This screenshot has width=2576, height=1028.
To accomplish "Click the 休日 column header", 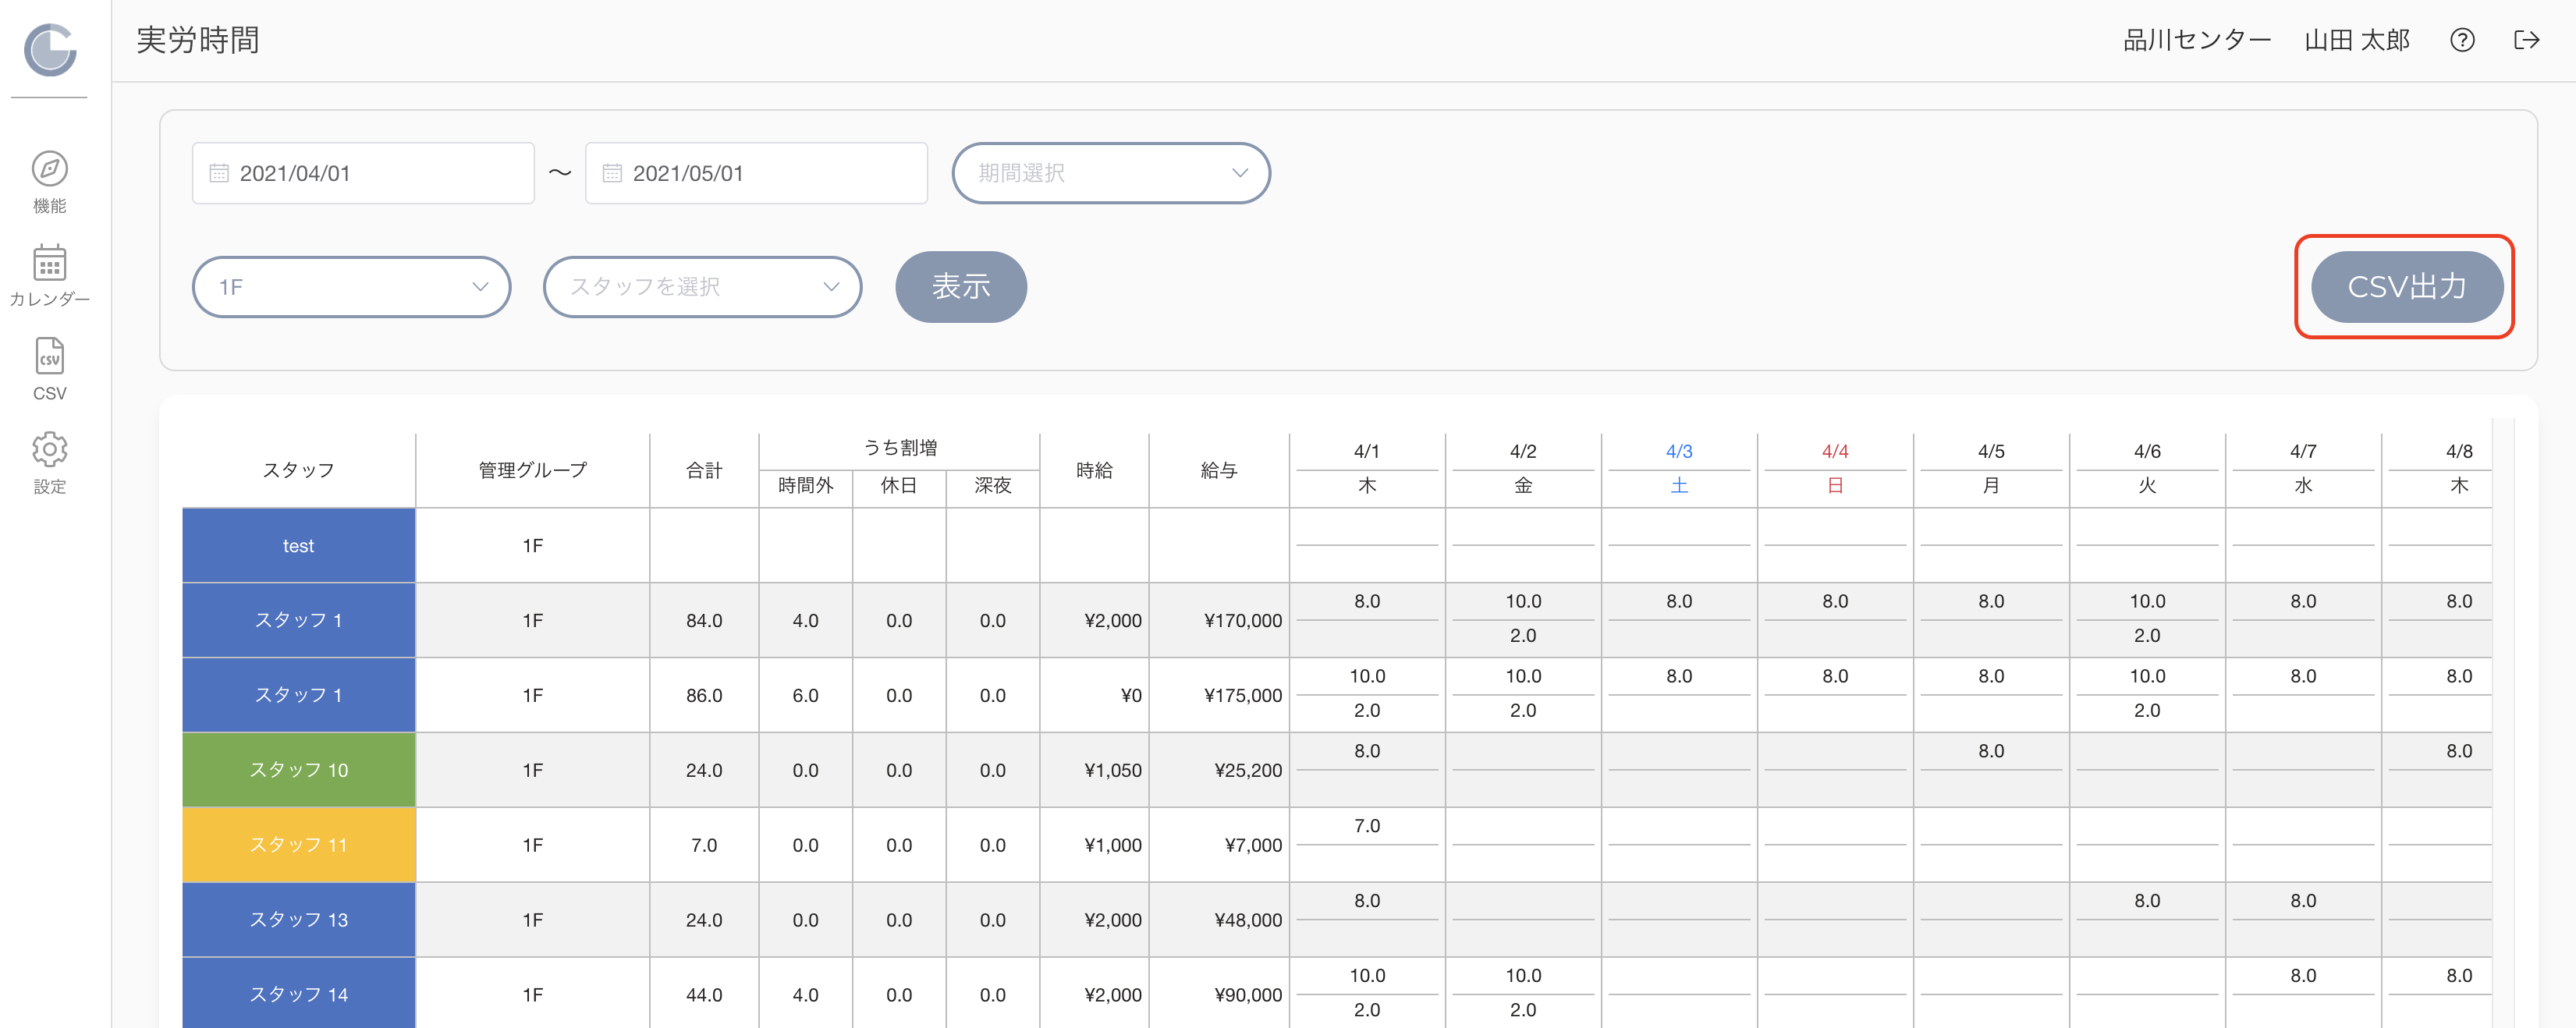I will coord(899,486).
